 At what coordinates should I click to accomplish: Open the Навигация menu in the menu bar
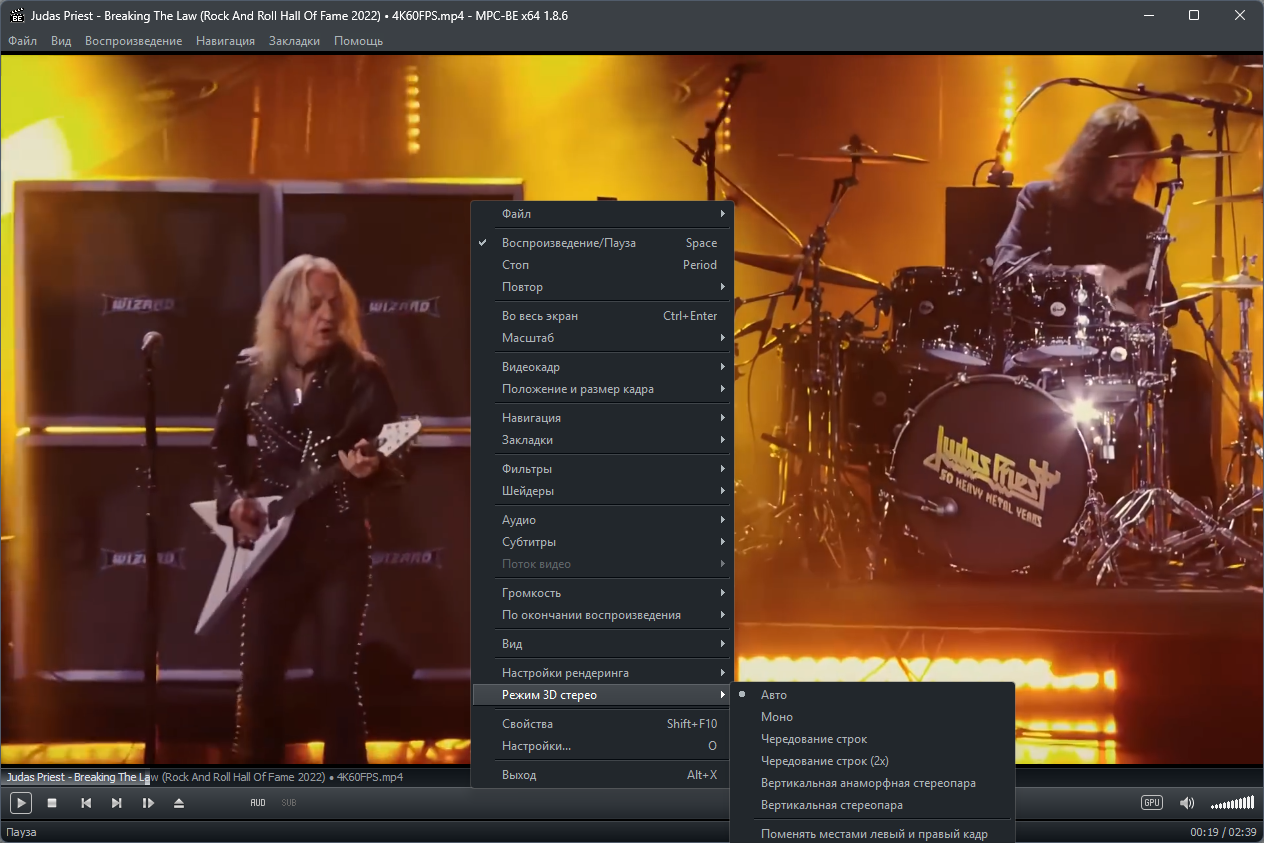pyautogui.click(x=226, y=41)
